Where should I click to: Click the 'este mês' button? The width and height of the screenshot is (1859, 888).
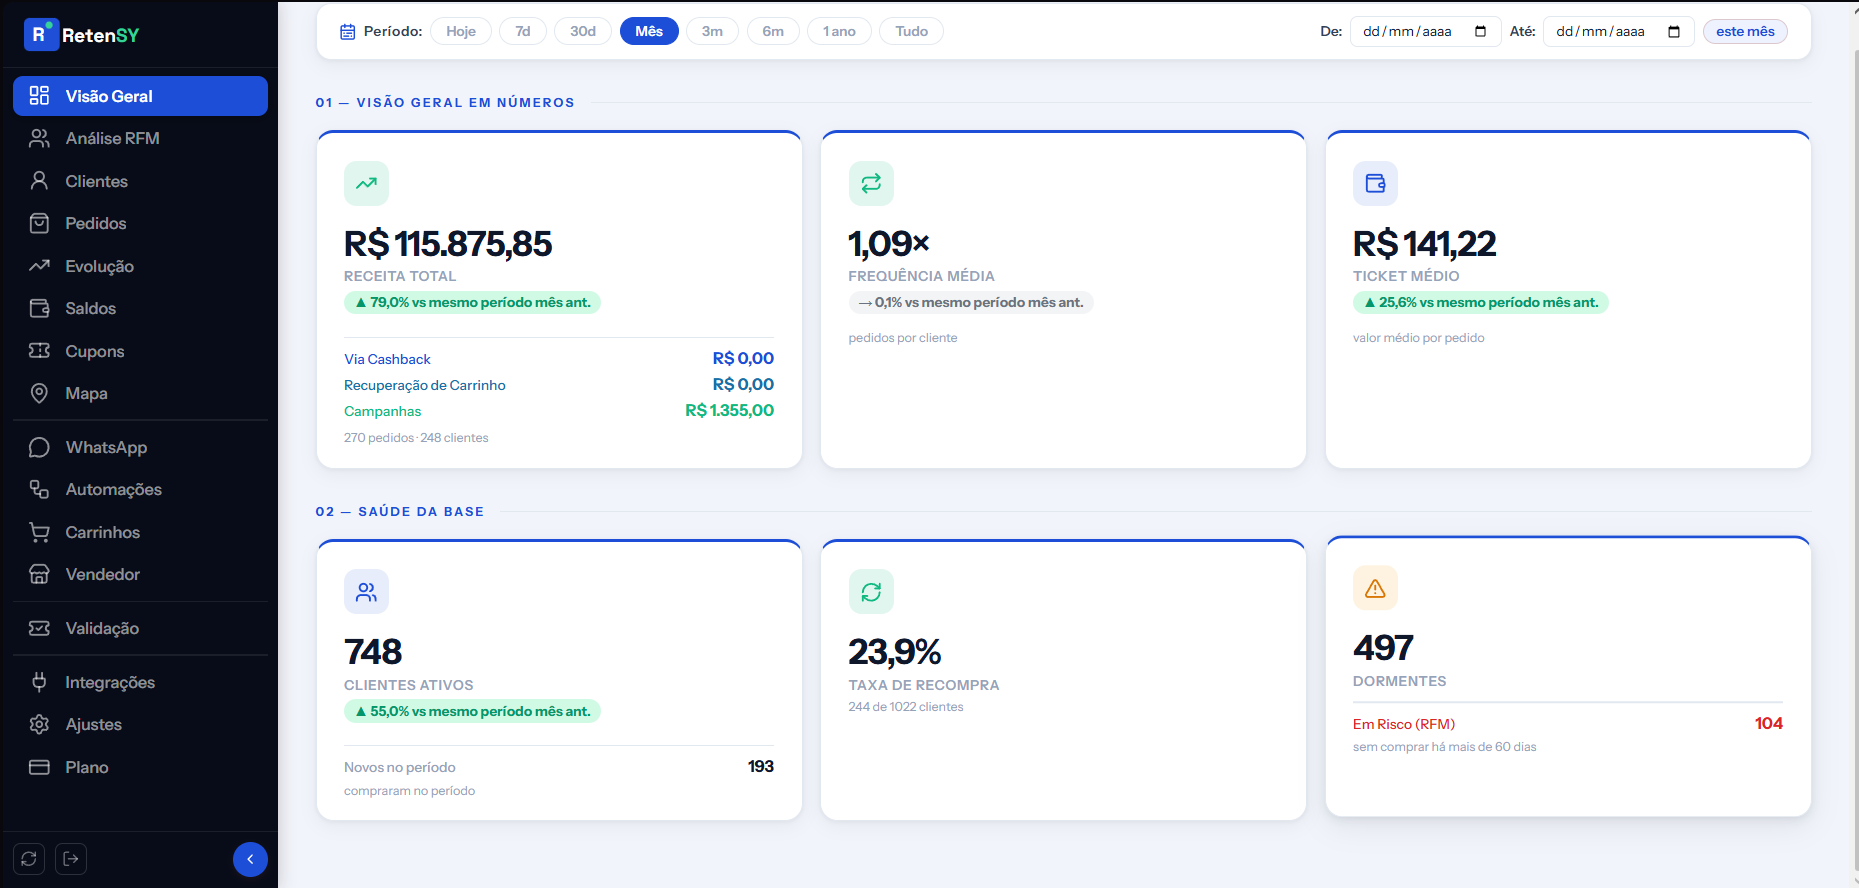[x=1745, y=31]
